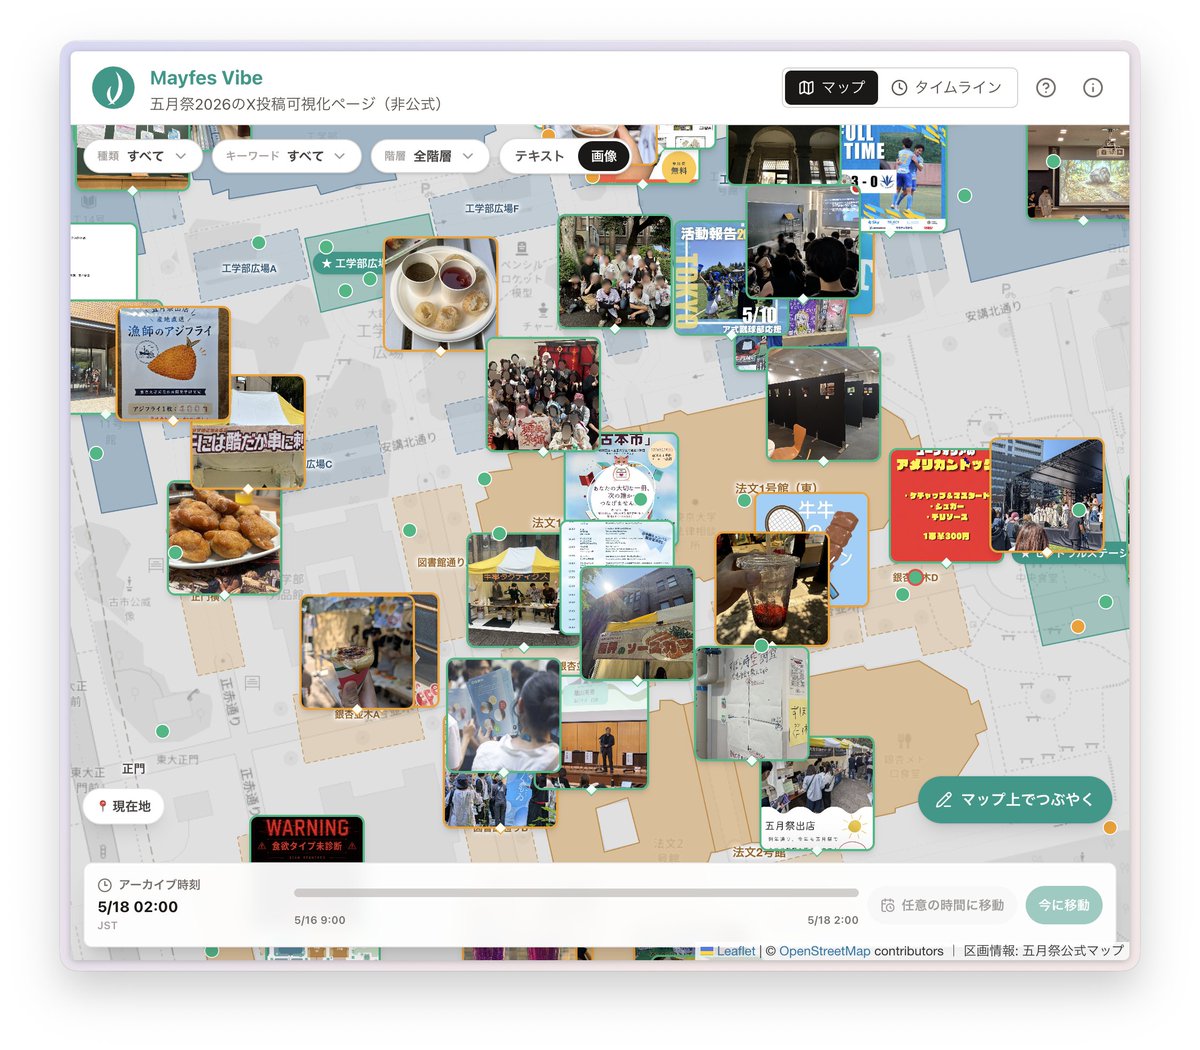Open the red アメリカンドッグ menu photo
1200x1050 pixels.
940,505
